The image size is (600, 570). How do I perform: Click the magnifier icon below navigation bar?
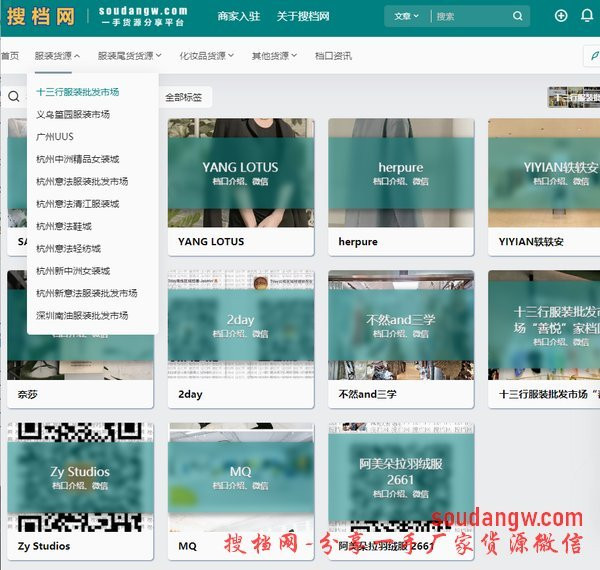[x=14, y=97]
